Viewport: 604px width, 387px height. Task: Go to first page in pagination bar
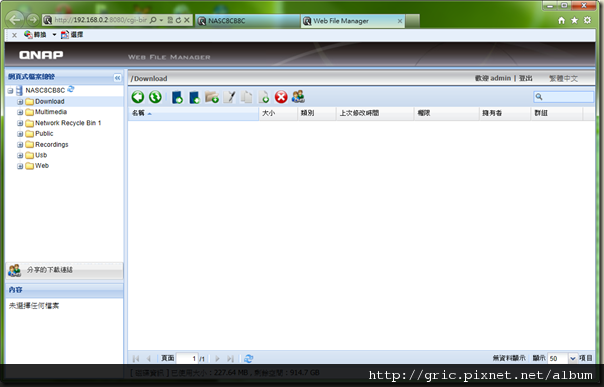click(136, 359)
